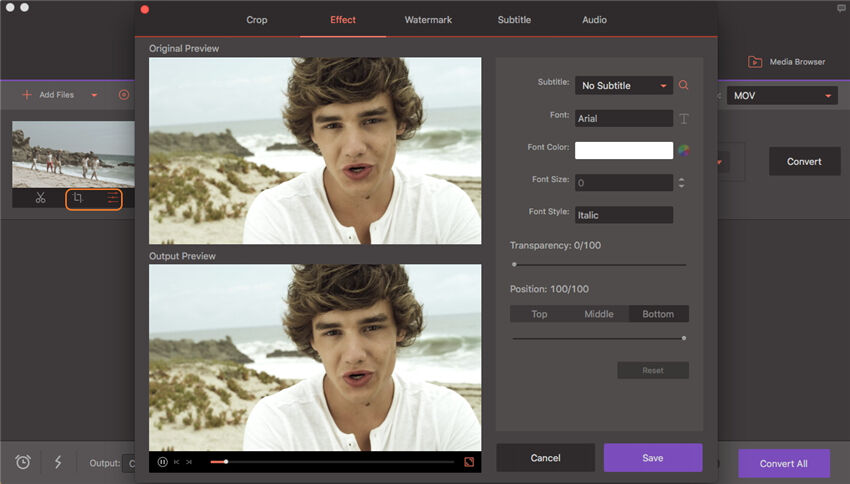The image size is (850, 484).
Task: Click the Font Size input field
Action: 624,183
